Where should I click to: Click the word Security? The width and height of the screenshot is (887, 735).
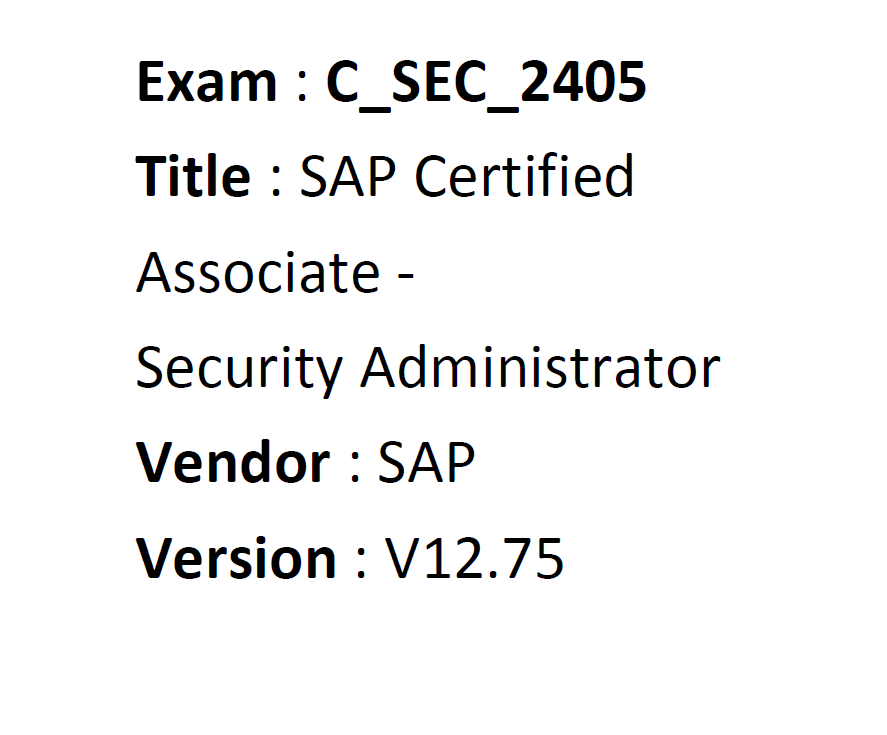point(238,368)
